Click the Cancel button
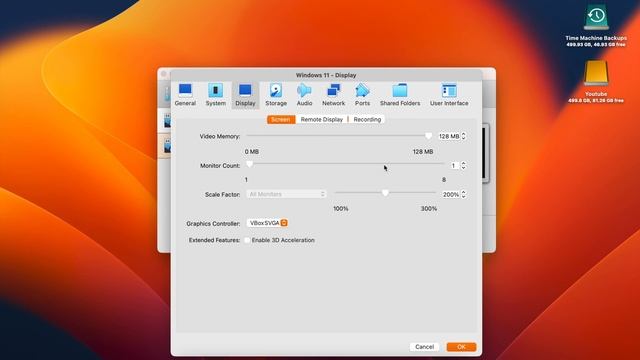The image size is (640, 360). (x=424, y=347)
